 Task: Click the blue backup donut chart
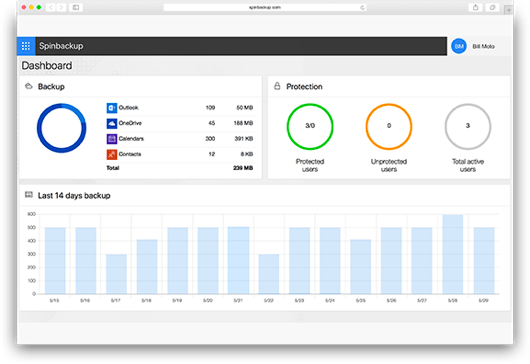click(x=62, y=128)
